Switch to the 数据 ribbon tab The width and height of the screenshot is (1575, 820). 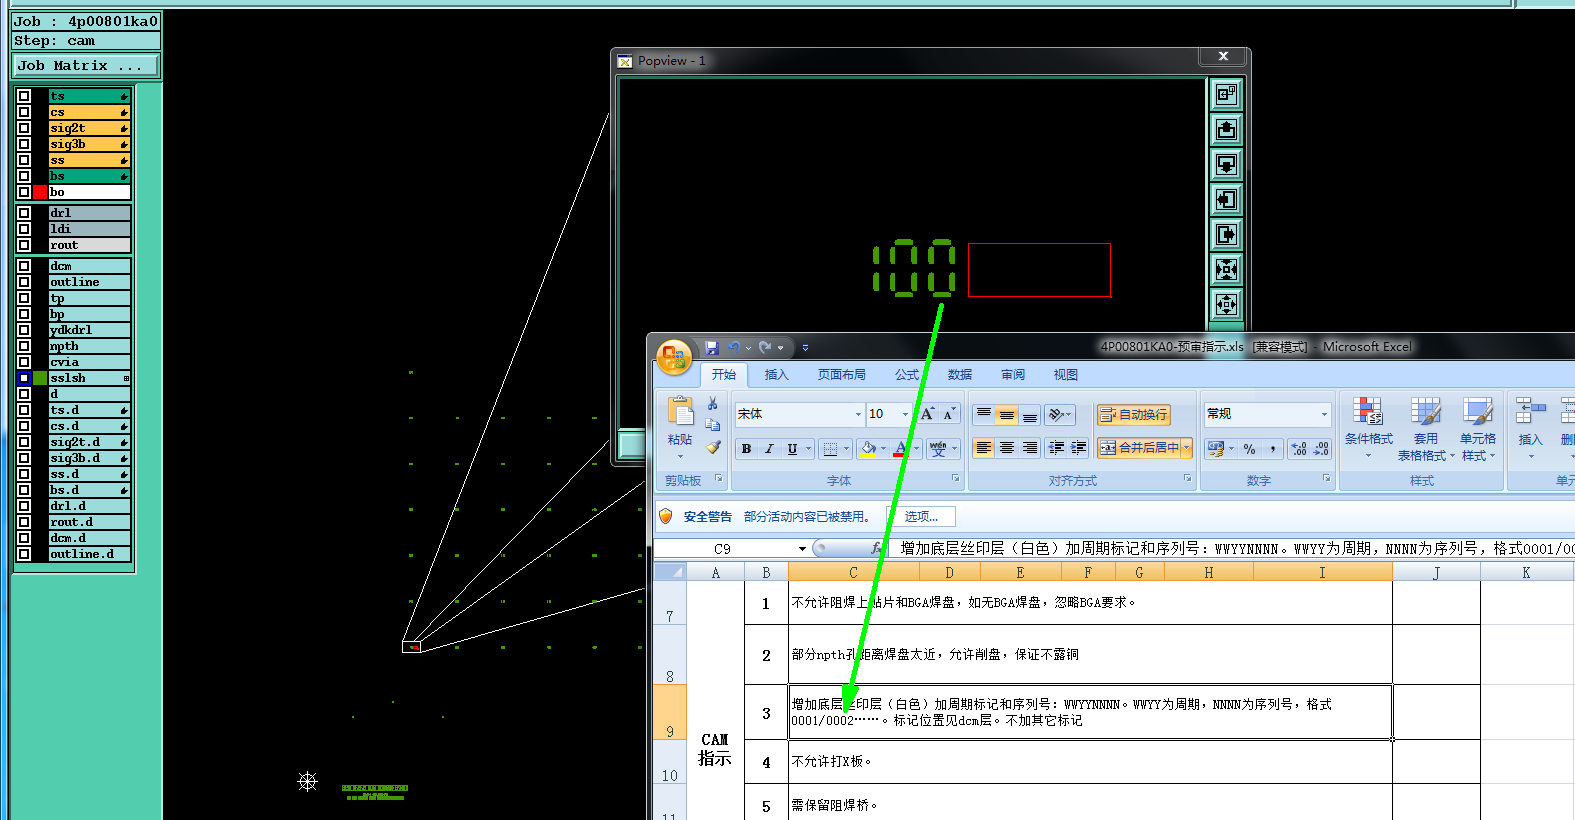[960, 375]
